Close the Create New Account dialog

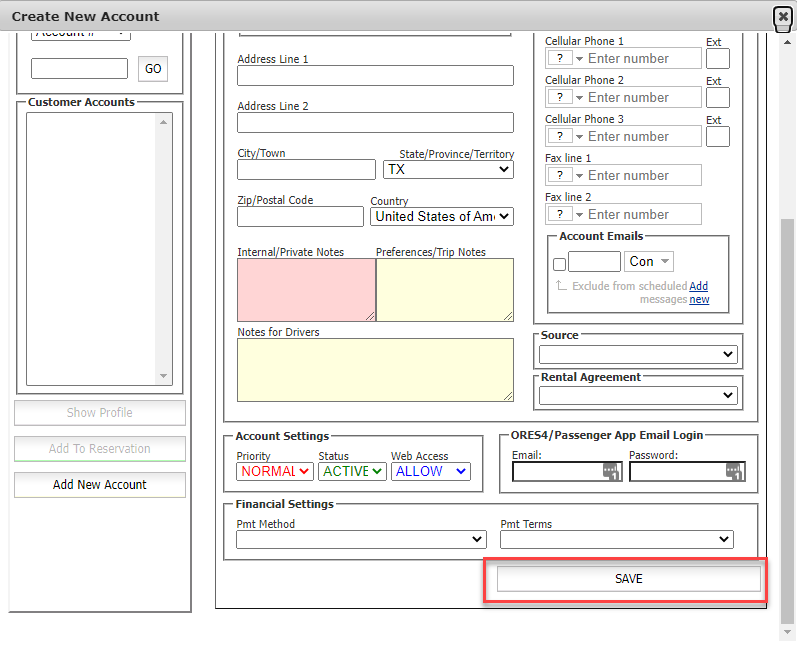pyautogui.click(x=783, y=17)
